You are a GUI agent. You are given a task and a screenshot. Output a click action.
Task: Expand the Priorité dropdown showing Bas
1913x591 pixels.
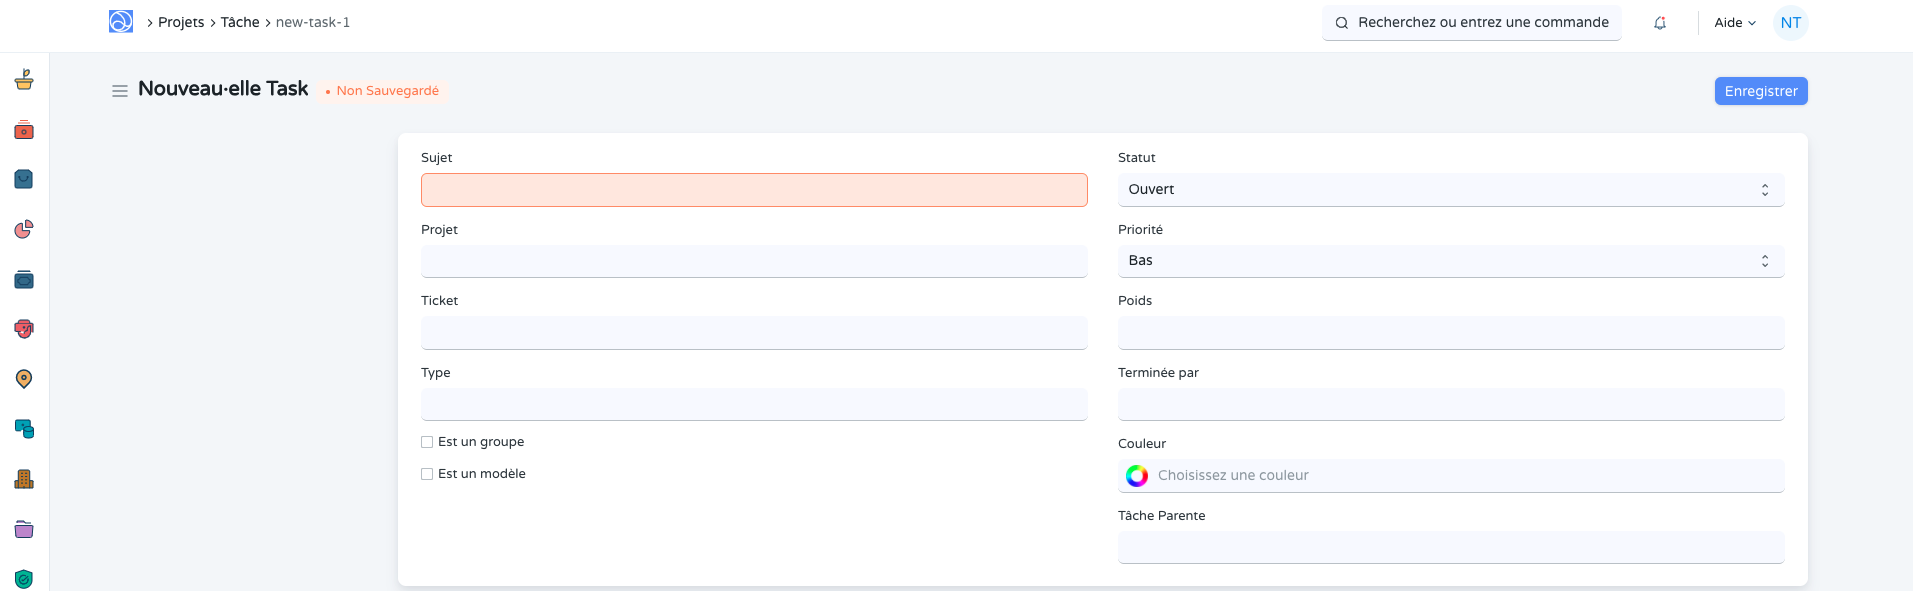coord(1450,261)
